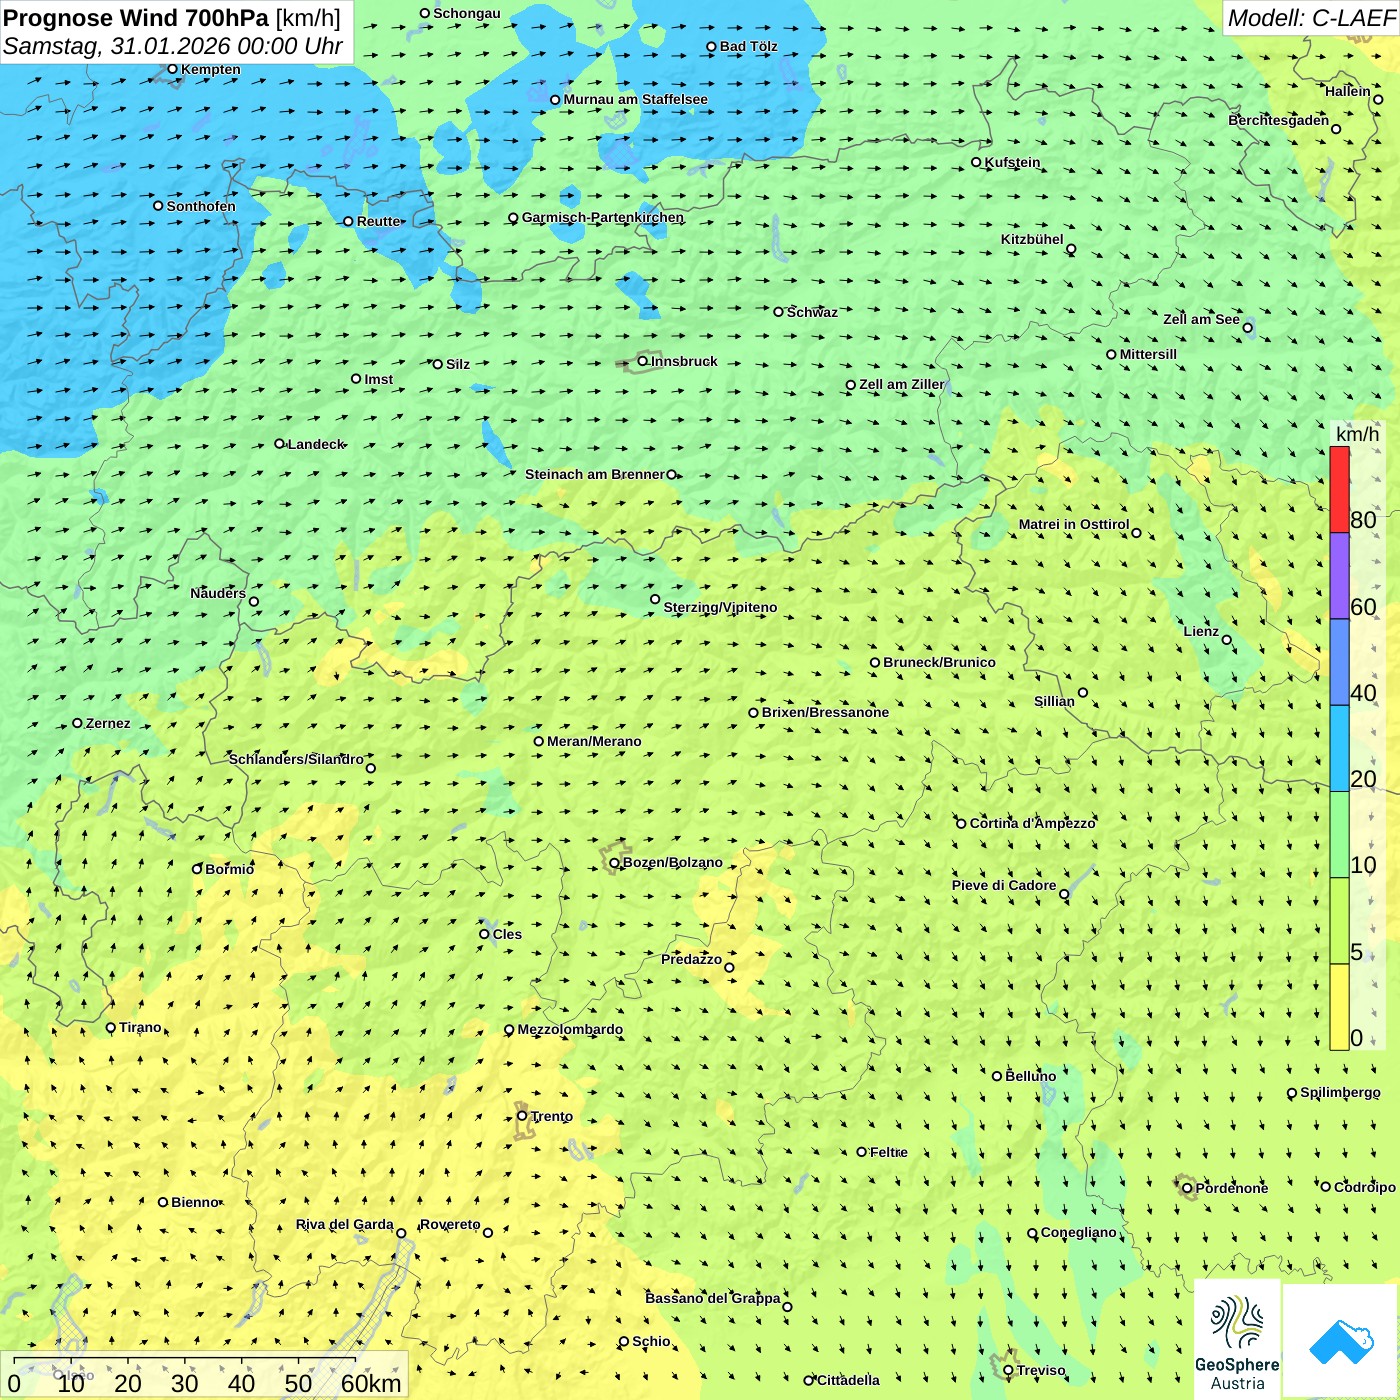This screenshot has width=1400, height=1400.
Task: Click the 'Garmisch-Partenkirchen' label
Action: [603, 217]
